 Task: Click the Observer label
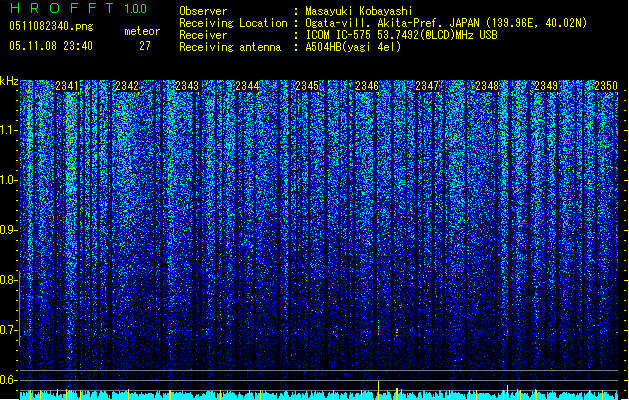pos(203,11)
